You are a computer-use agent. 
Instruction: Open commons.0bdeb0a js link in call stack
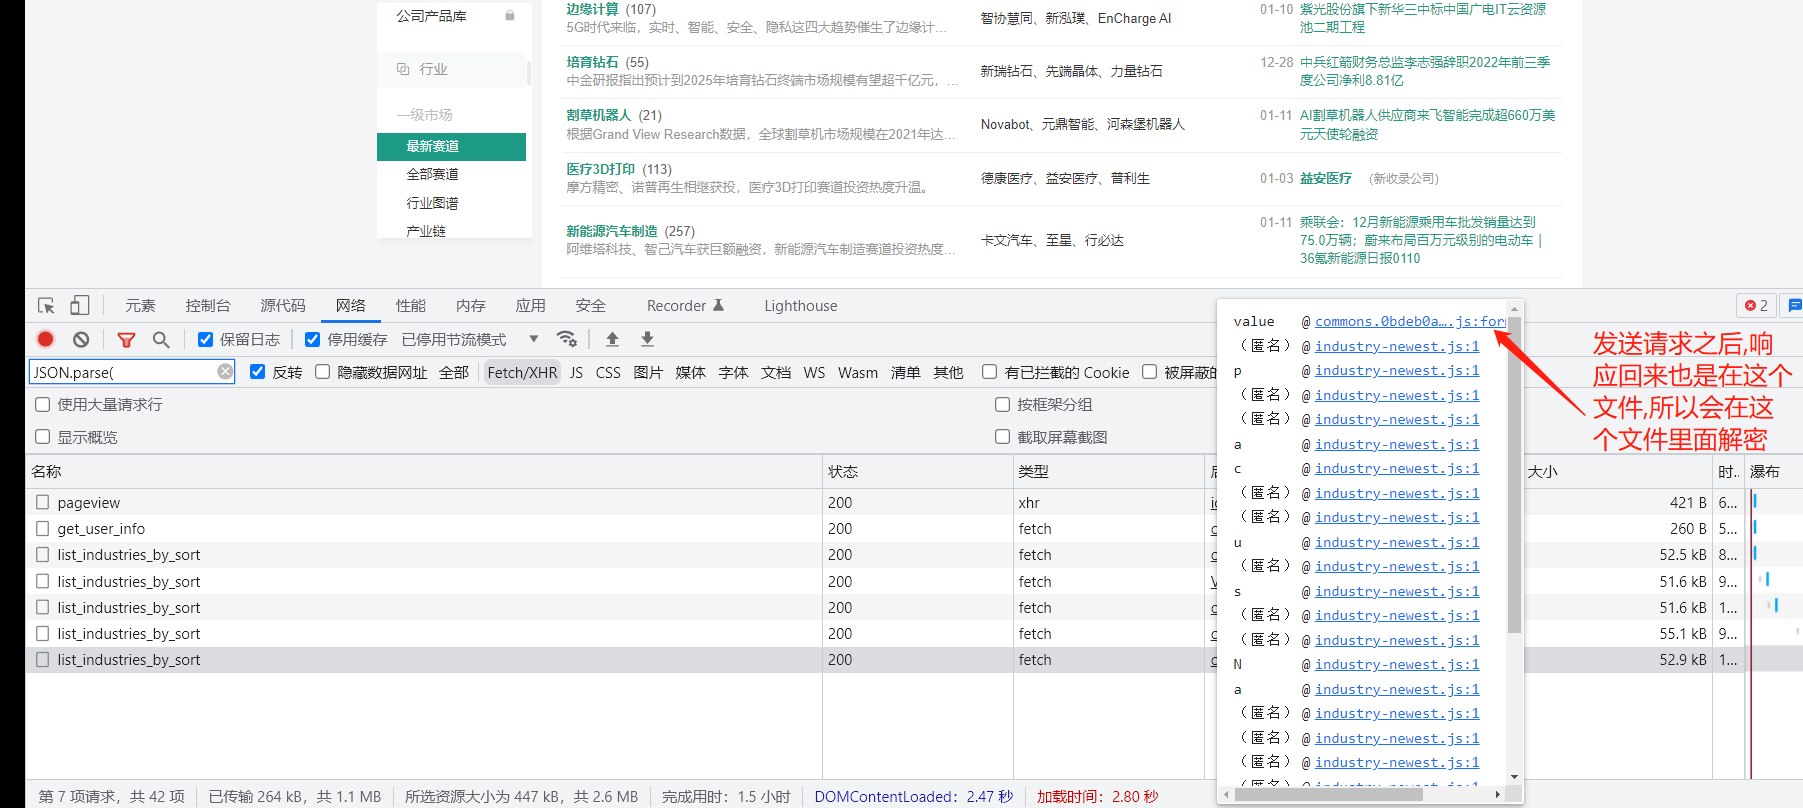pos(1410,321)
